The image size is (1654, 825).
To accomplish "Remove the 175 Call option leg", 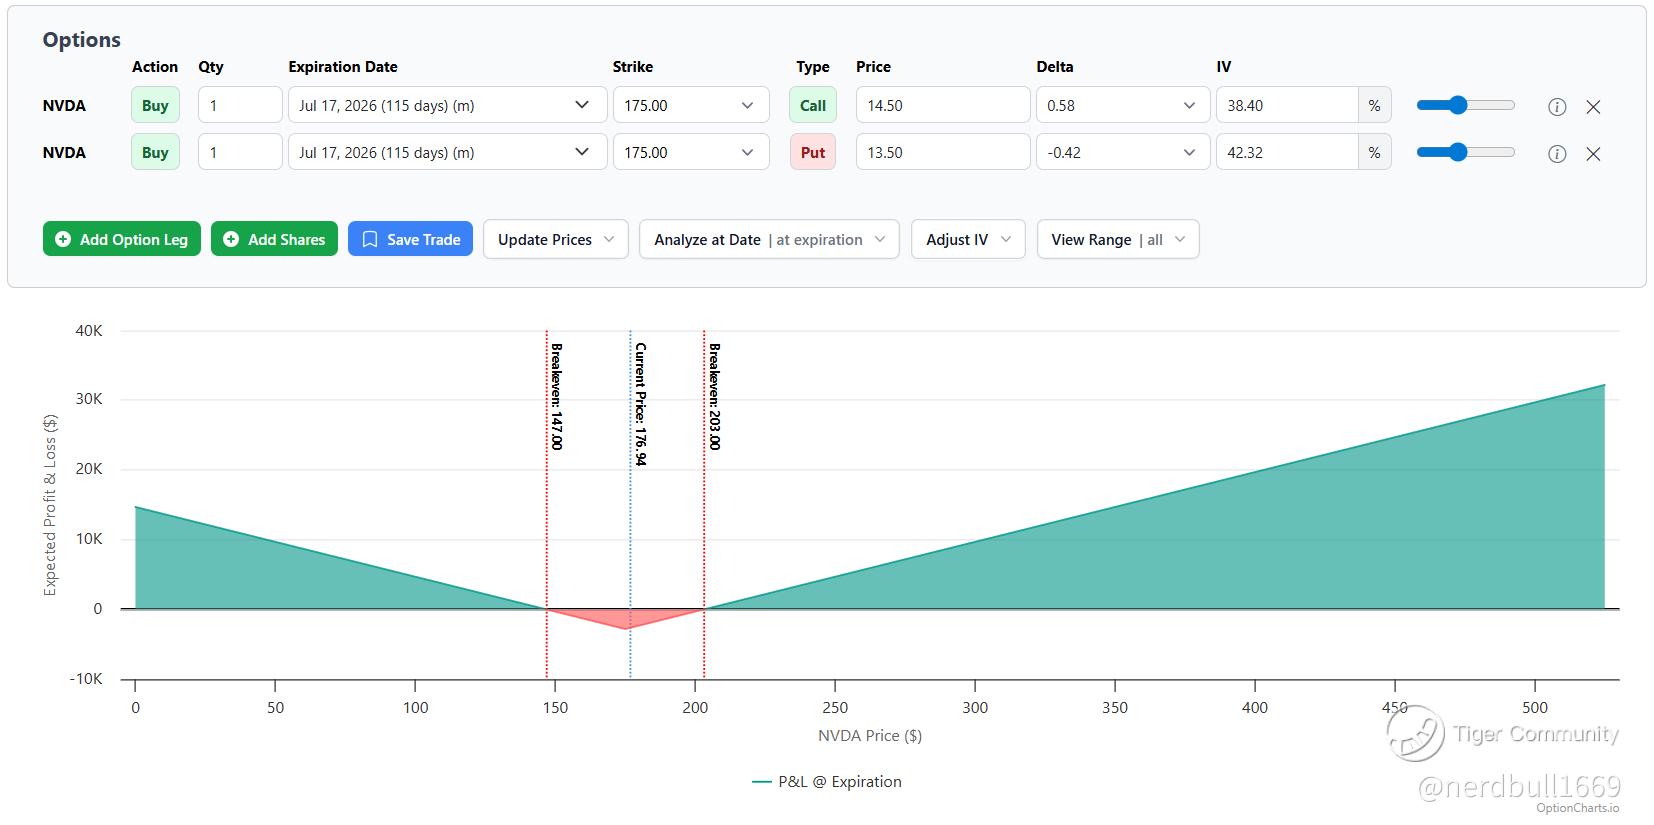I will tap(1593, 106).
